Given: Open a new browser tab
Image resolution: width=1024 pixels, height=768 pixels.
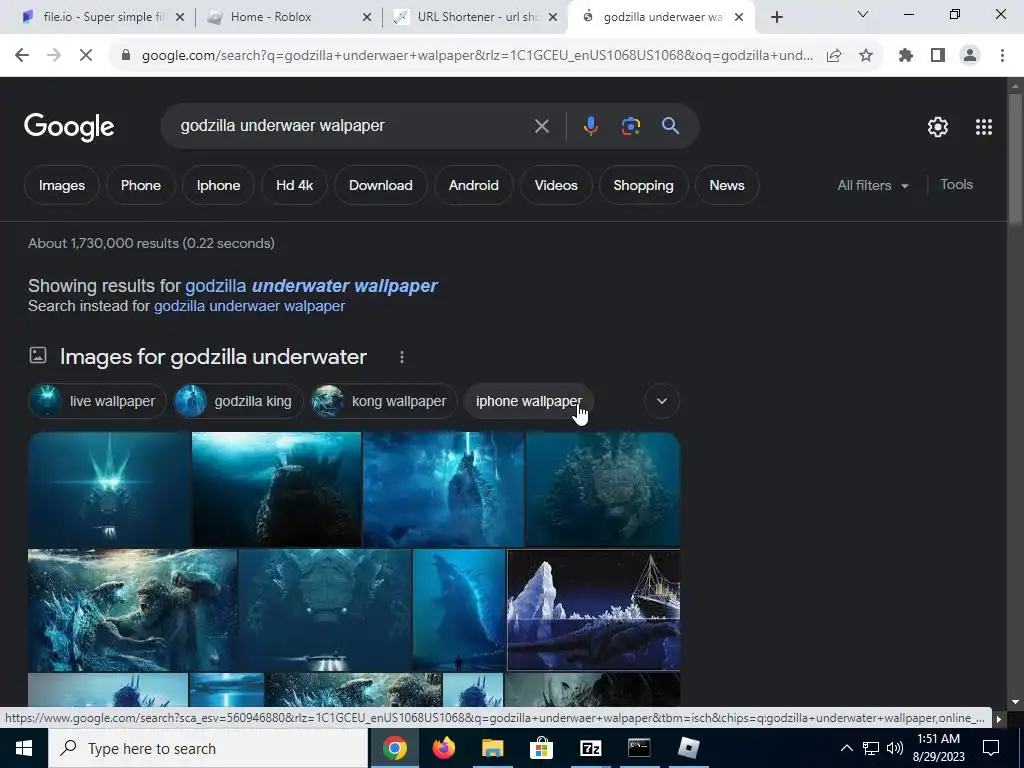Looking at the screenshot, I should (x=776, y=17).
